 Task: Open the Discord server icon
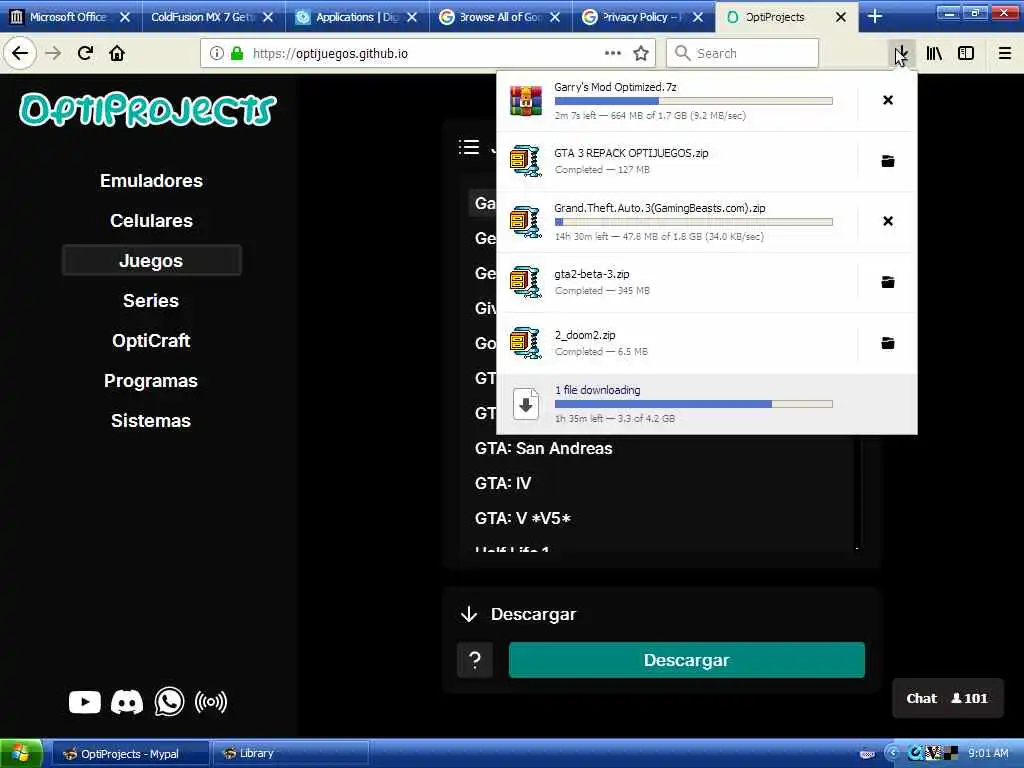tap(127, 703)
